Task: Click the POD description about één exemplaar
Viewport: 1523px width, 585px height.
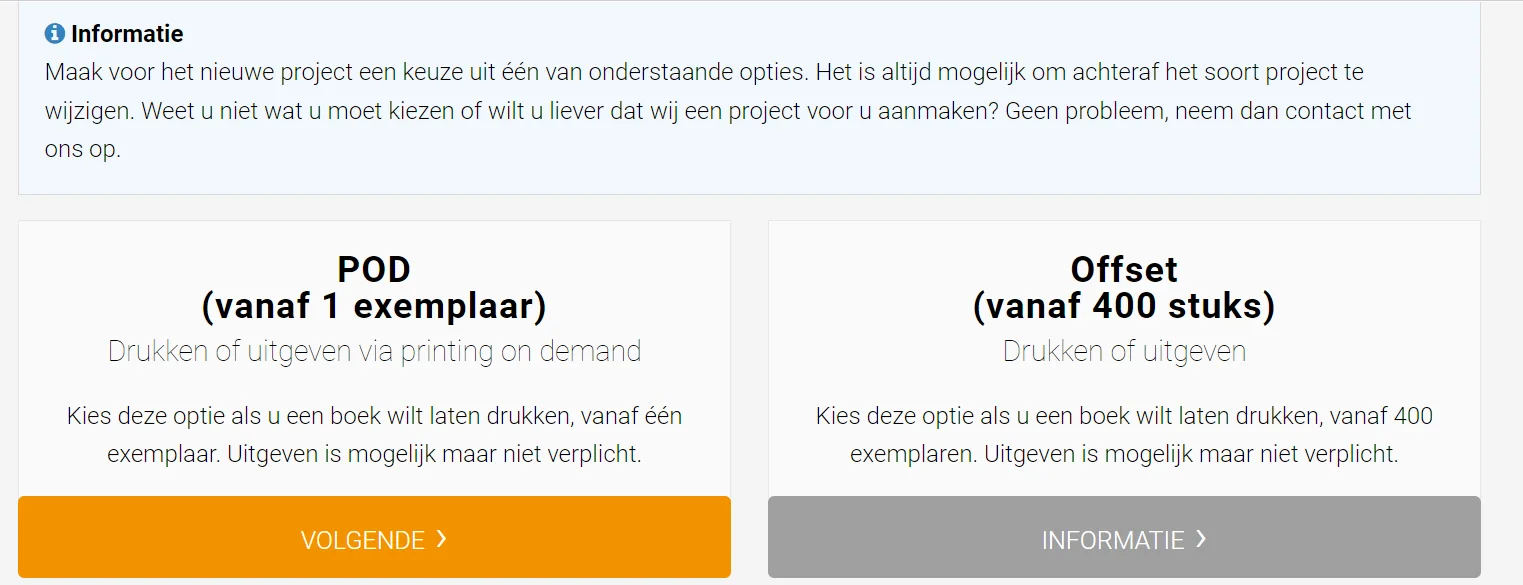Action: pyautogui.click(x=374, y=435)
